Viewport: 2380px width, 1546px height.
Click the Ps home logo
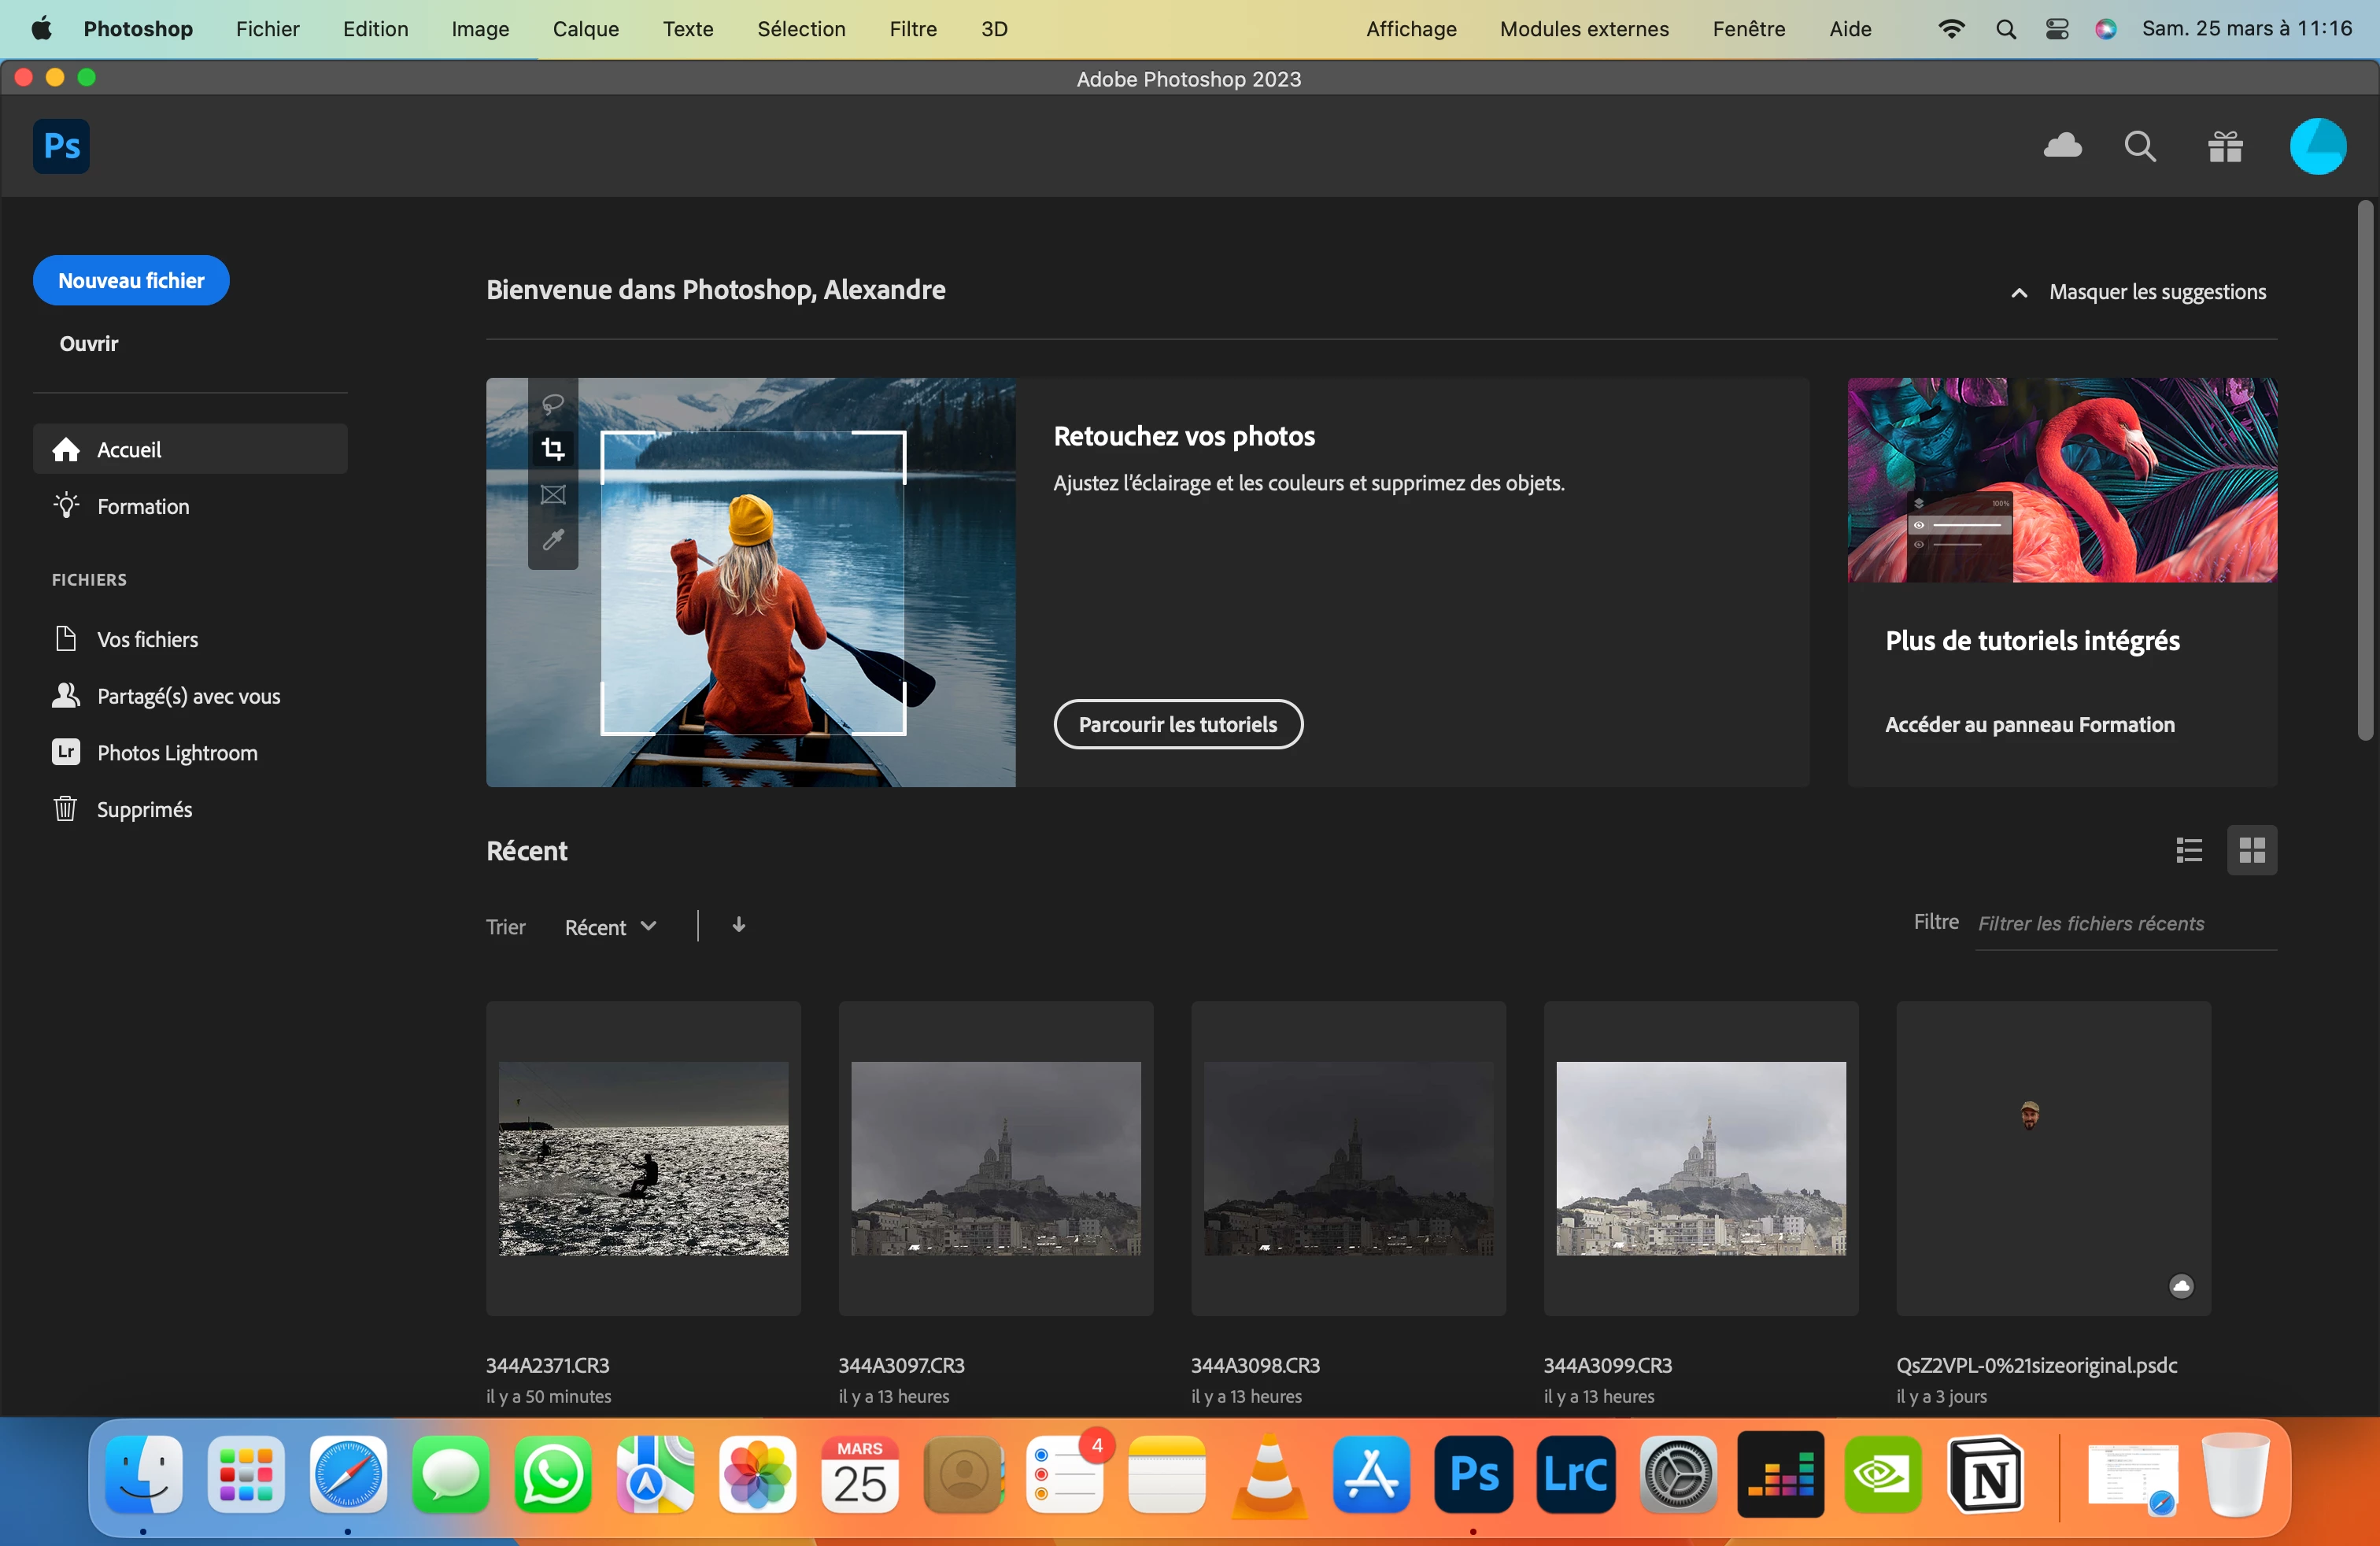pyautogui.click(x=61, y=146)
